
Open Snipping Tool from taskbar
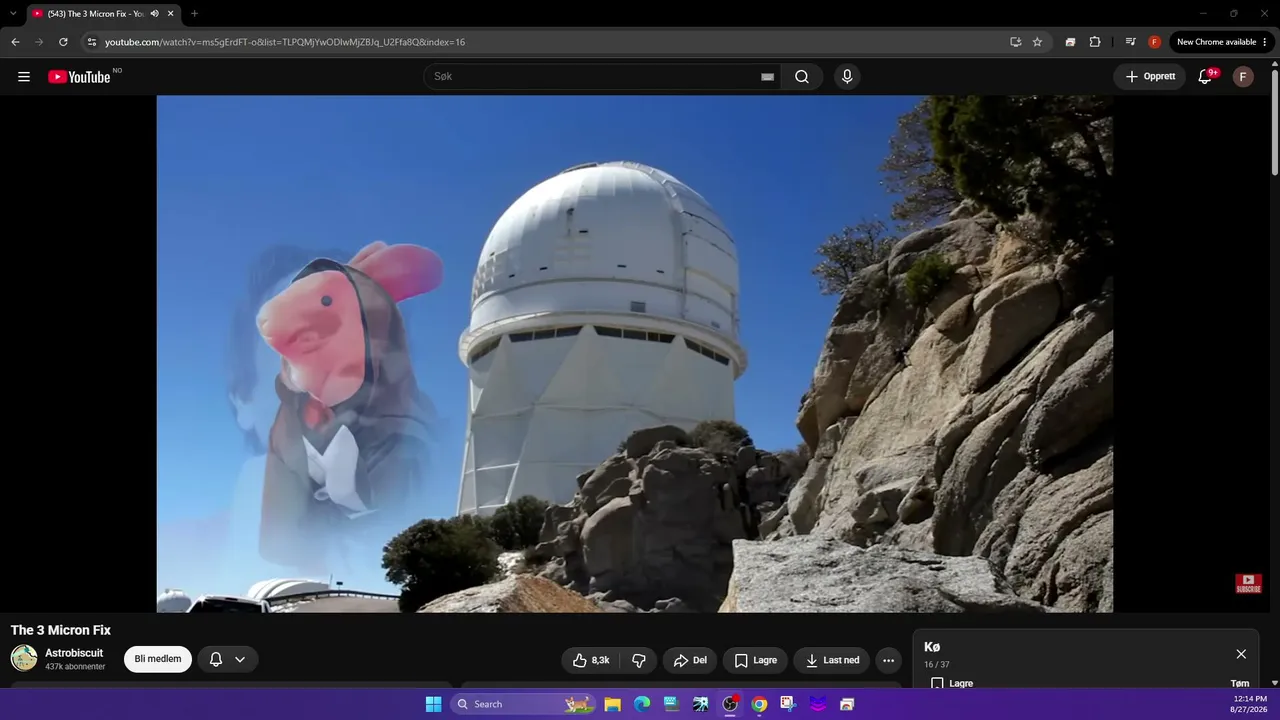tap(788, 704)
